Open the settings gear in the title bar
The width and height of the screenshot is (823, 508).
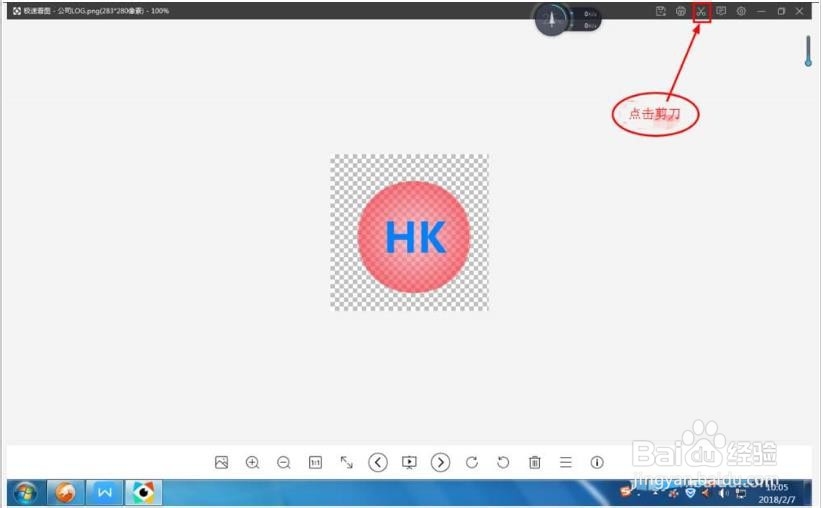741,11
